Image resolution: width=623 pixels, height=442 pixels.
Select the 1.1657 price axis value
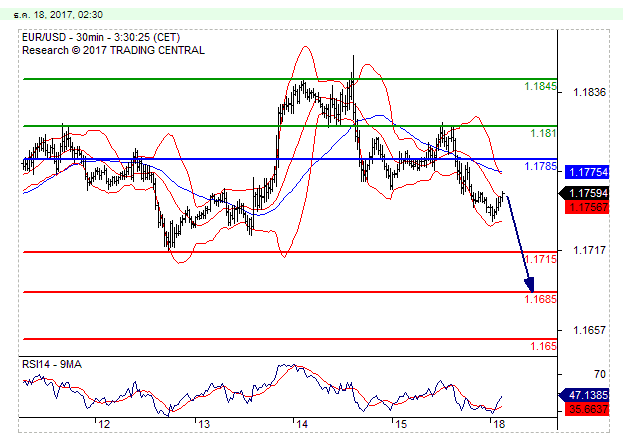(x=589, y=330)
